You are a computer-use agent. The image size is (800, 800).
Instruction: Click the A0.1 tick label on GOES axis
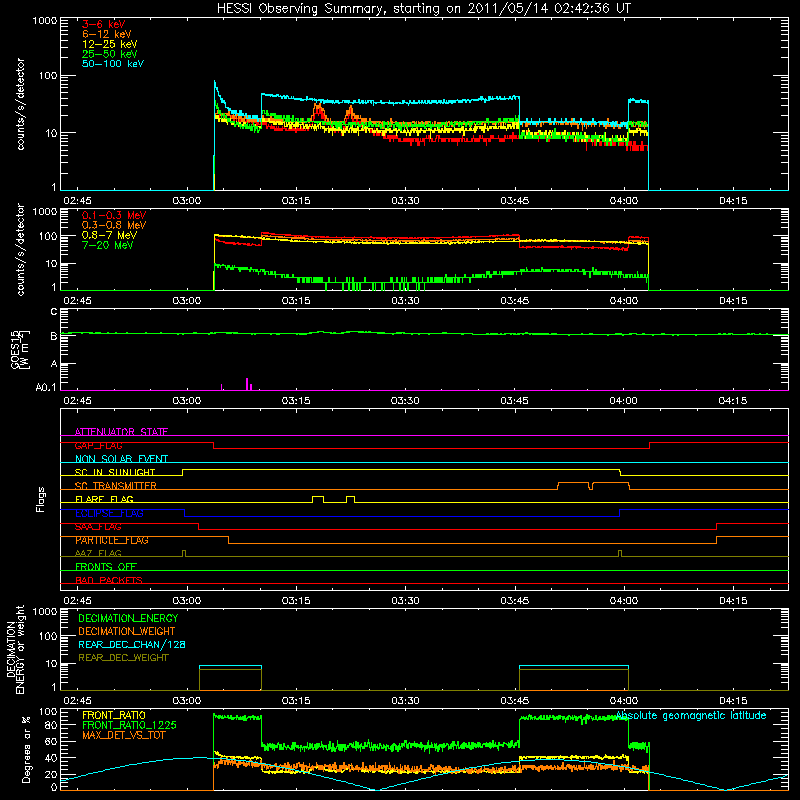pyautogui.click(x=46, y=387)
